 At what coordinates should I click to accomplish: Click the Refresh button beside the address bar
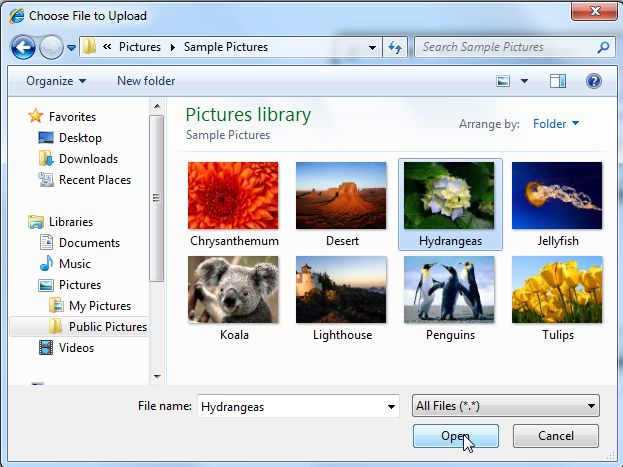[x=395, y=48]
